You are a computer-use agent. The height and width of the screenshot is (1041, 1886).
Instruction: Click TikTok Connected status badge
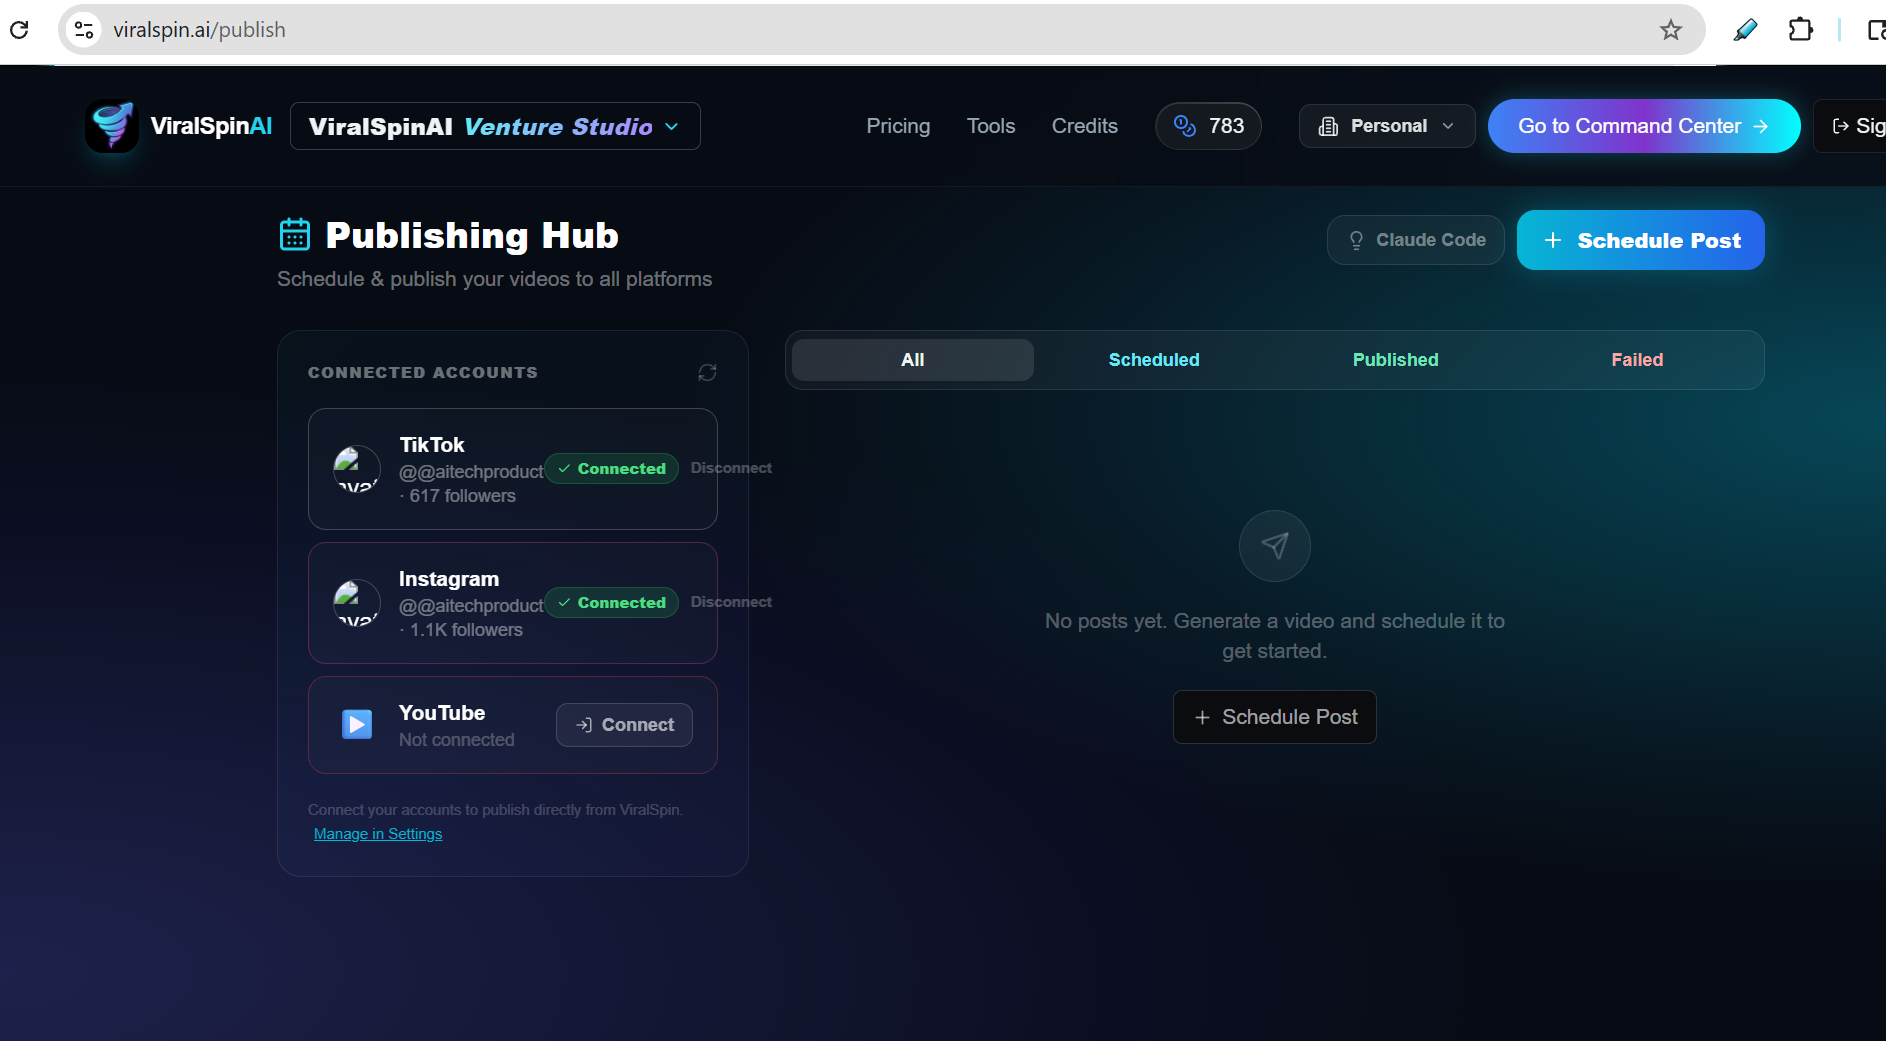[x=612, y=469]
